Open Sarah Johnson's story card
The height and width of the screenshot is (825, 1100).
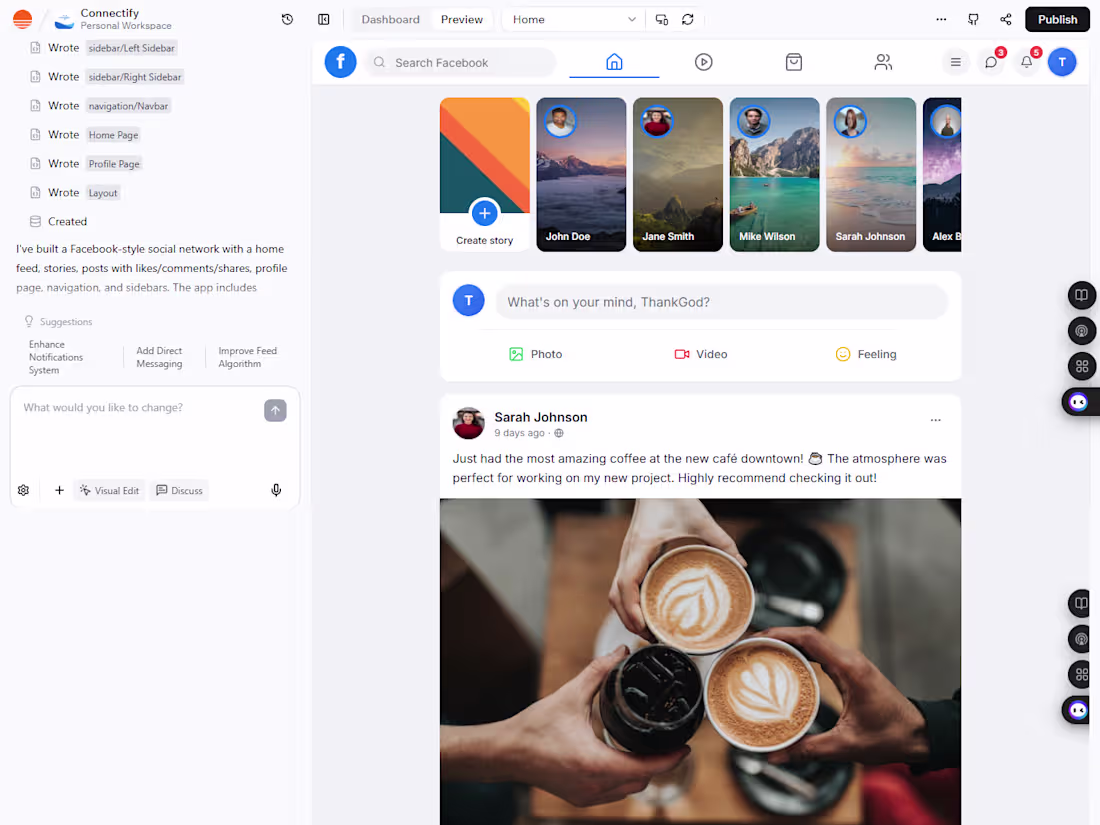[871, 175]
